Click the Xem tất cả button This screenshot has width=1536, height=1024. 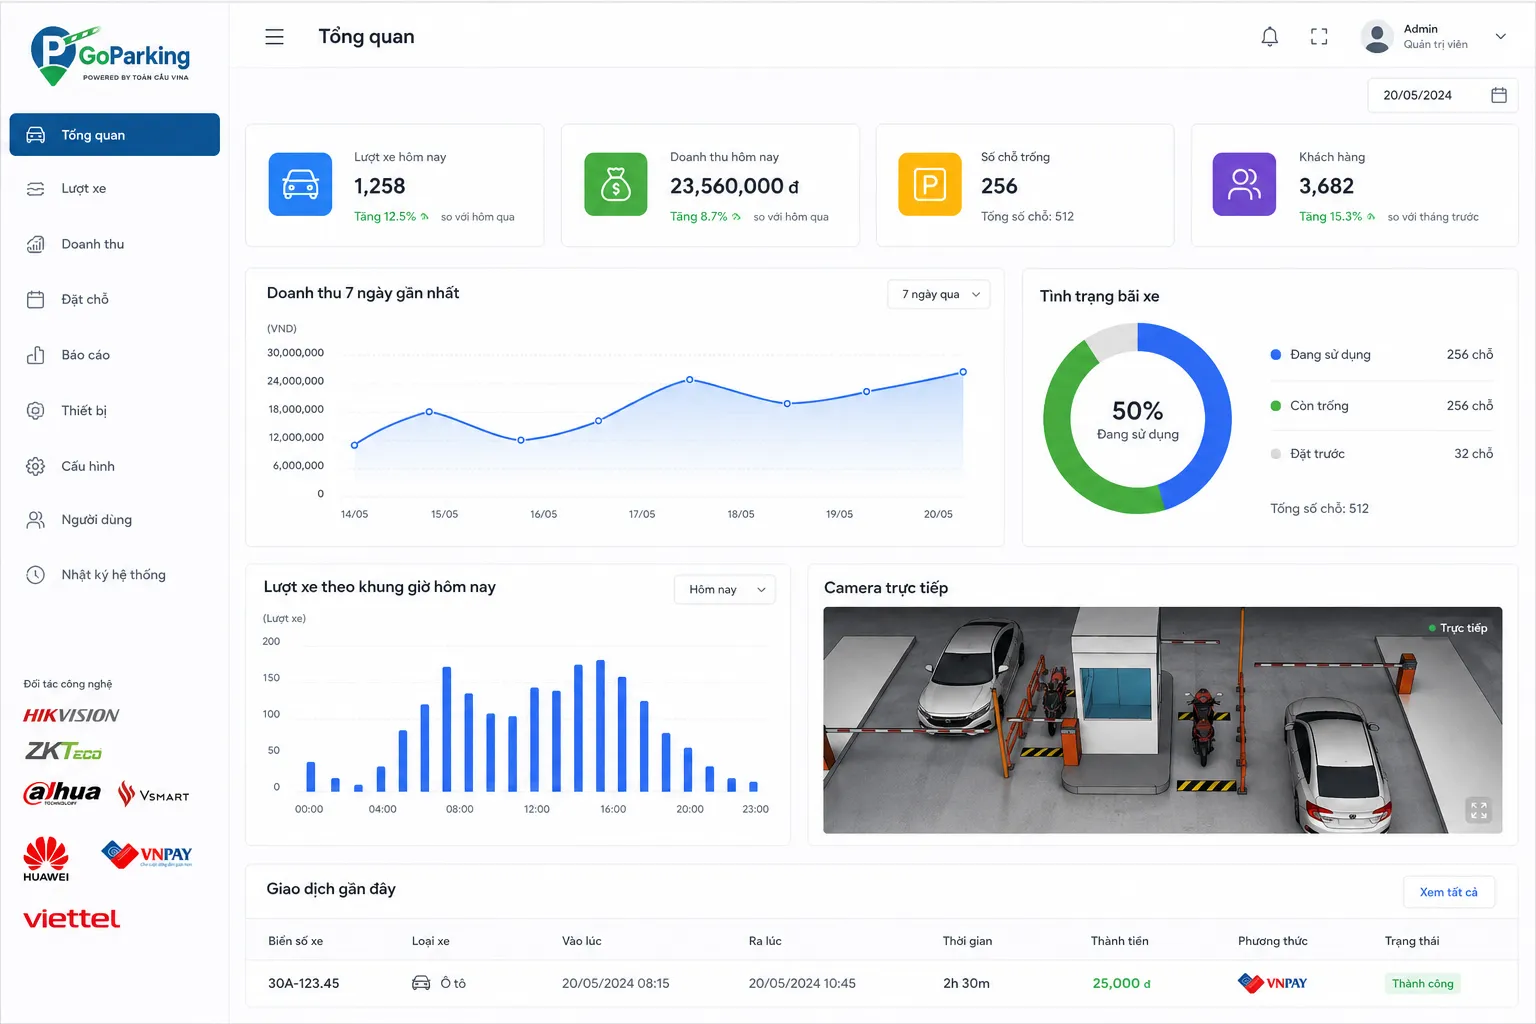tap(1449, 892)
